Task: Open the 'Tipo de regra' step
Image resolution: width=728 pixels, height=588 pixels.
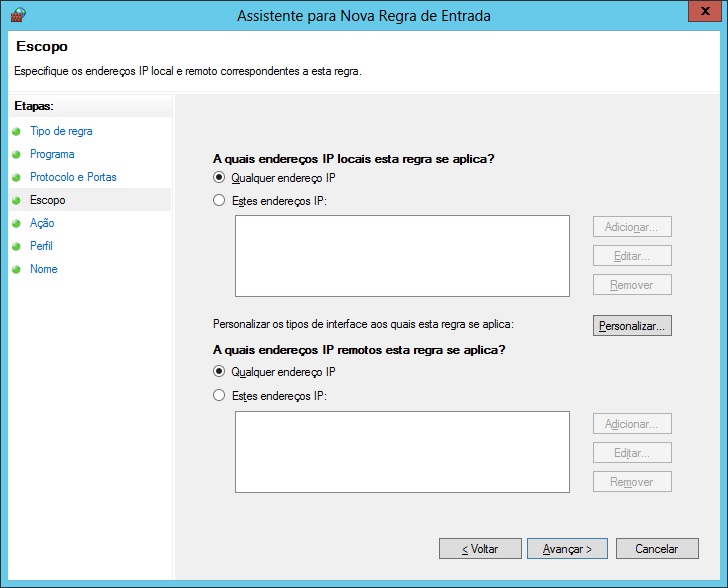Action: point(61,131)
